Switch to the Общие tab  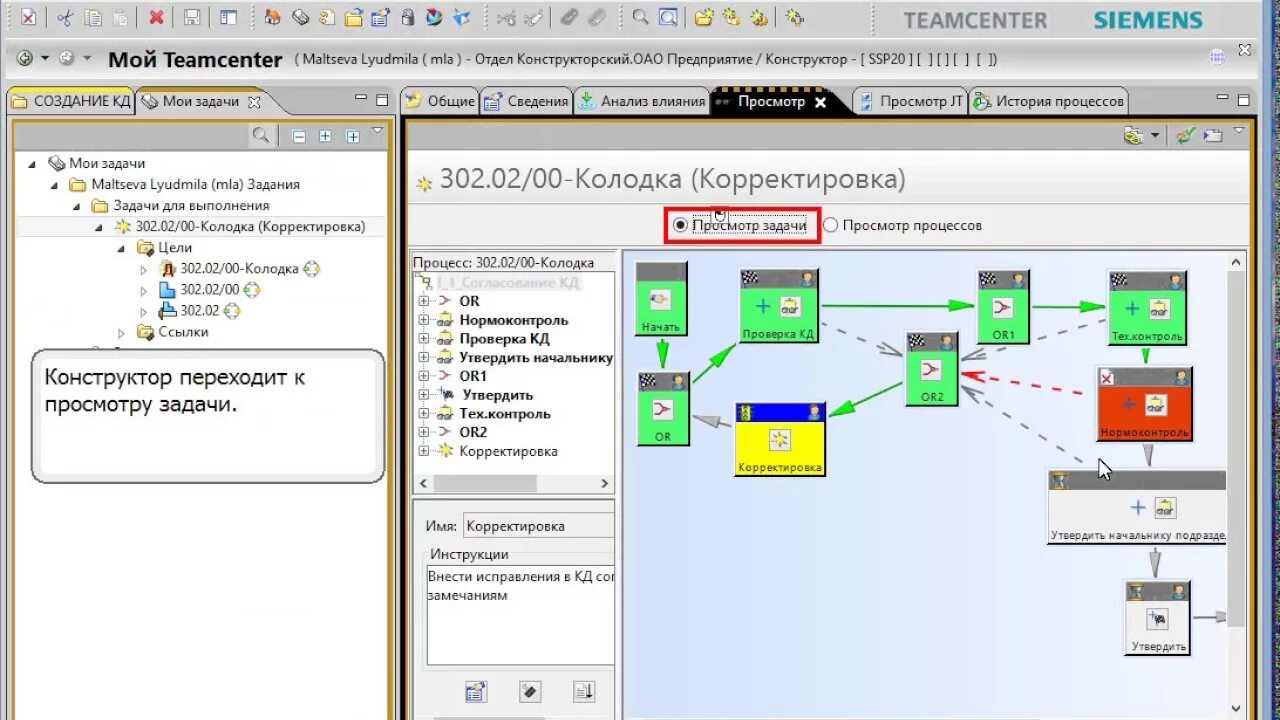tap(441, 101)
